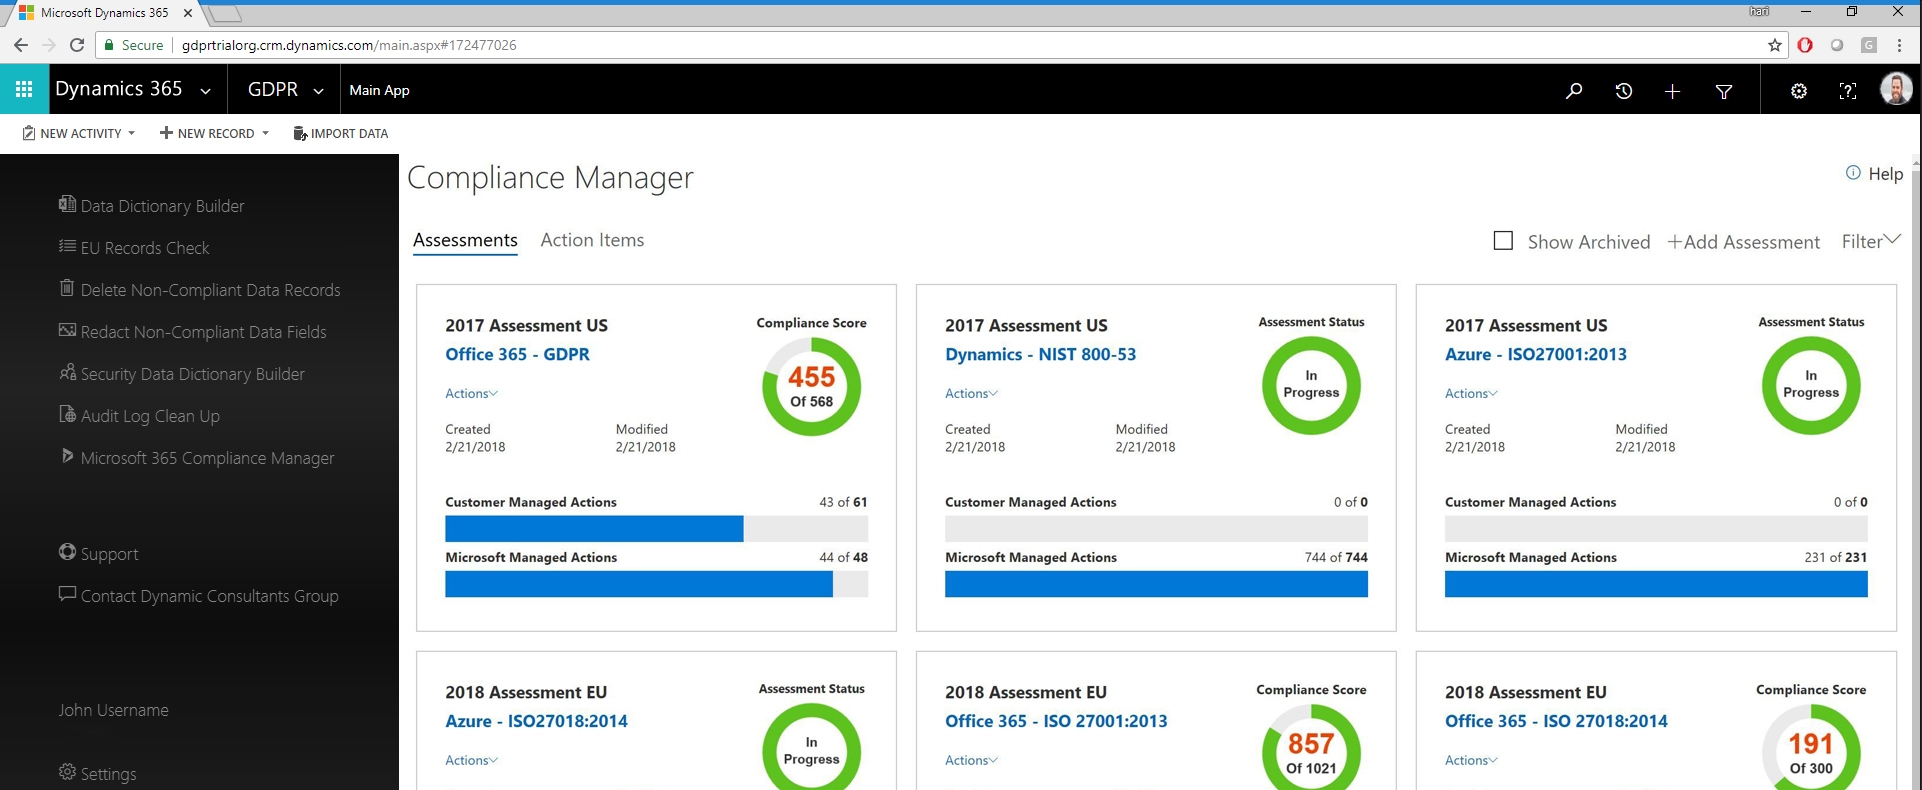This screenshot has width=1922, height=790.
Task: Switch to the Assessments tab
Action: pos(465,240)
